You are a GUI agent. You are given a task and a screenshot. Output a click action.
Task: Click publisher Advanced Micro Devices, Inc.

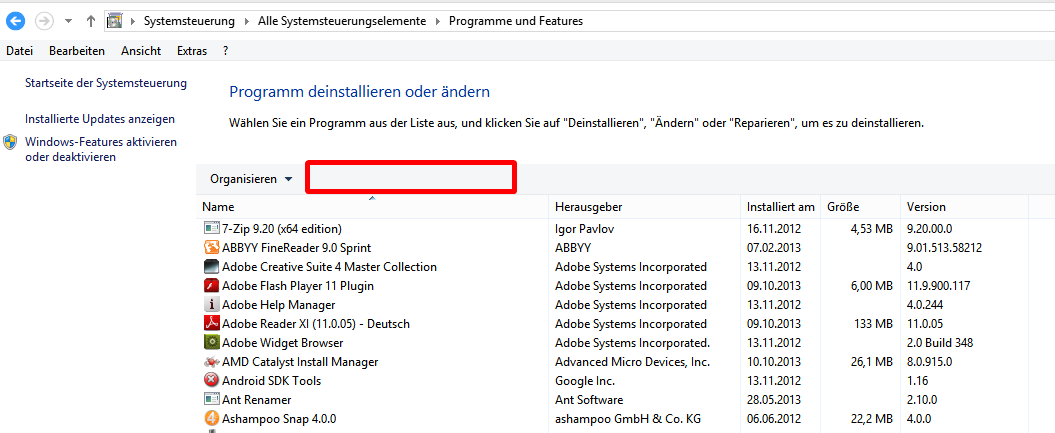pyautogui.click(x=632, y=362)
